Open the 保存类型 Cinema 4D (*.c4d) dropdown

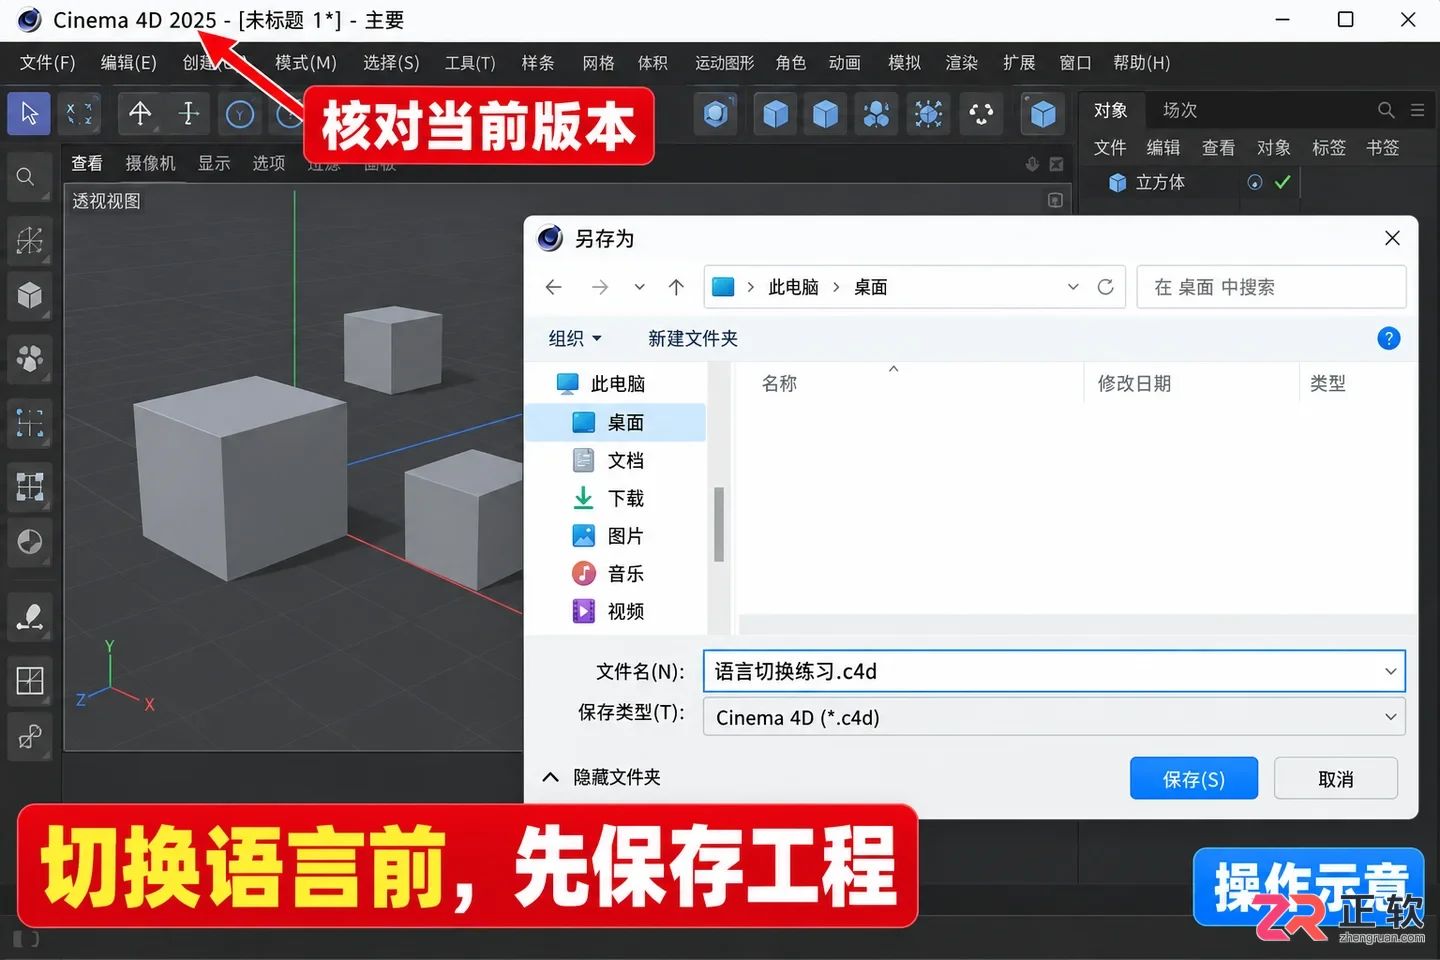(x=1054, y=717)
